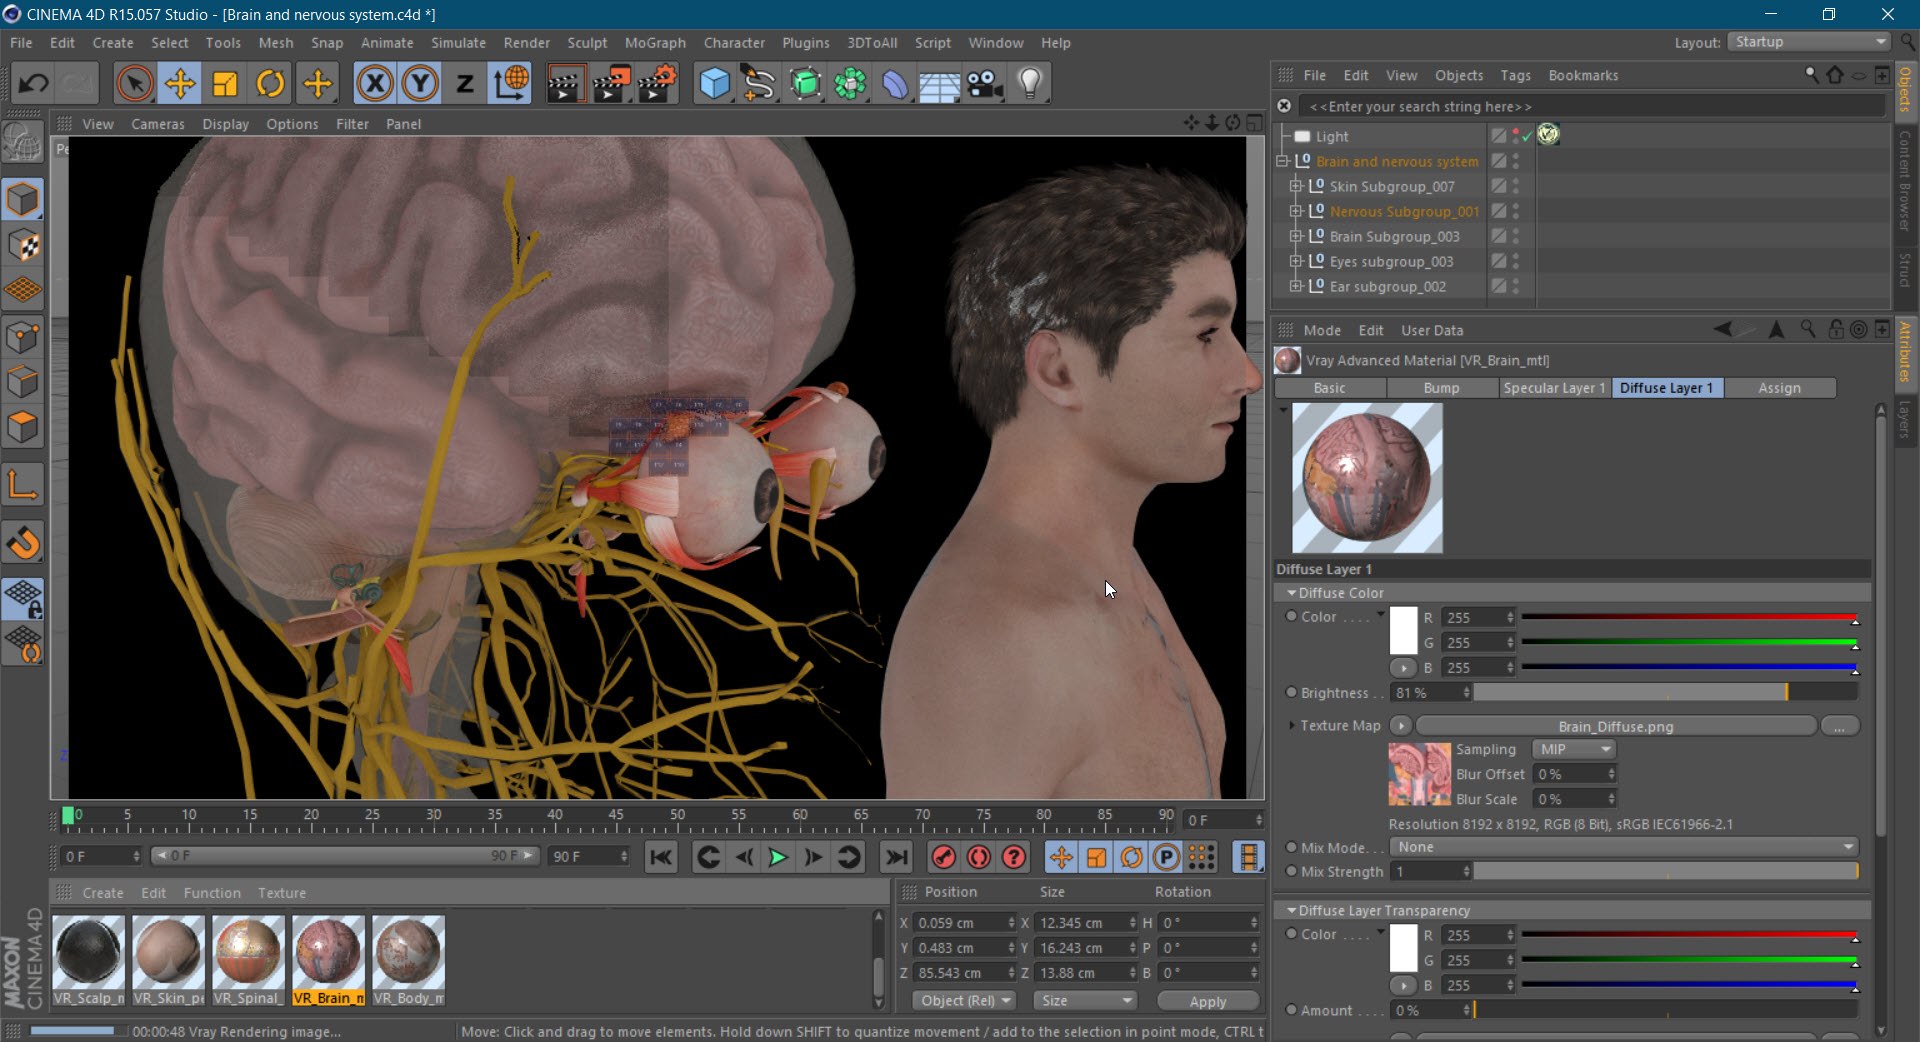Screen dimensions: 1920x1042
Task: Collapse the Diffuse Color section
Action: click(1291, 593)
